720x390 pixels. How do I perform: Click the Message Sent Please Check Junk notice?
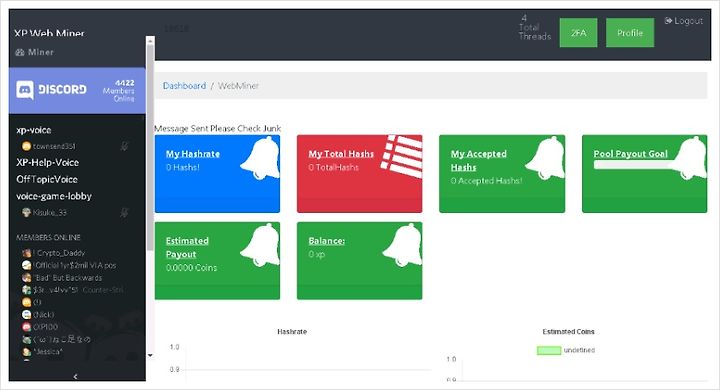tap(218, 128)
